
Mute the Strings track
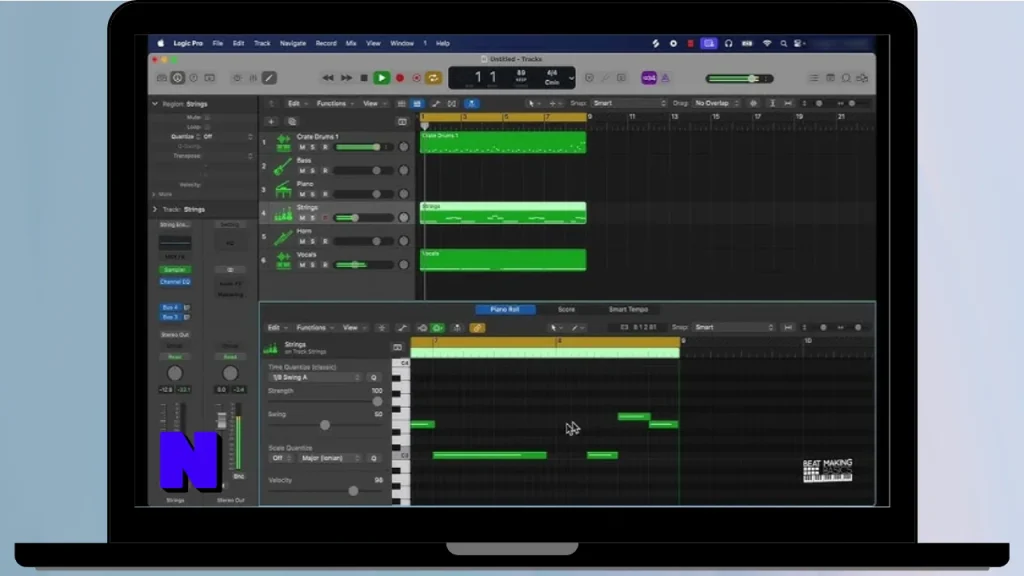302,218
